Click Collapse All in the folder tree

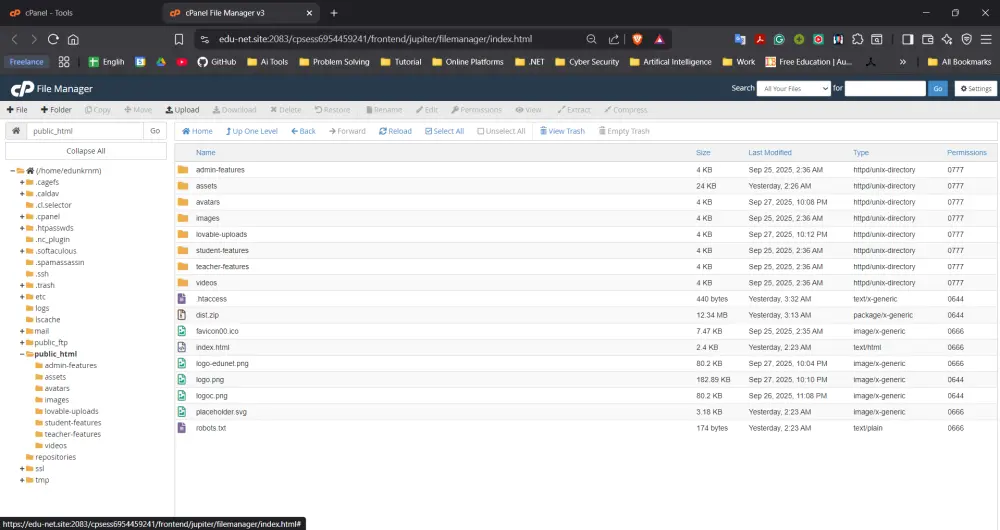(x=85, y=151)
